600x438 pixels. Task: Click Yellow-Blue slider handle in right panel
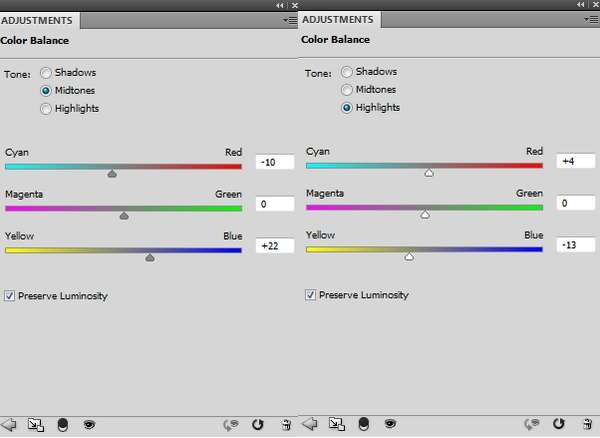pyautogui.click(x=409, y=256)
